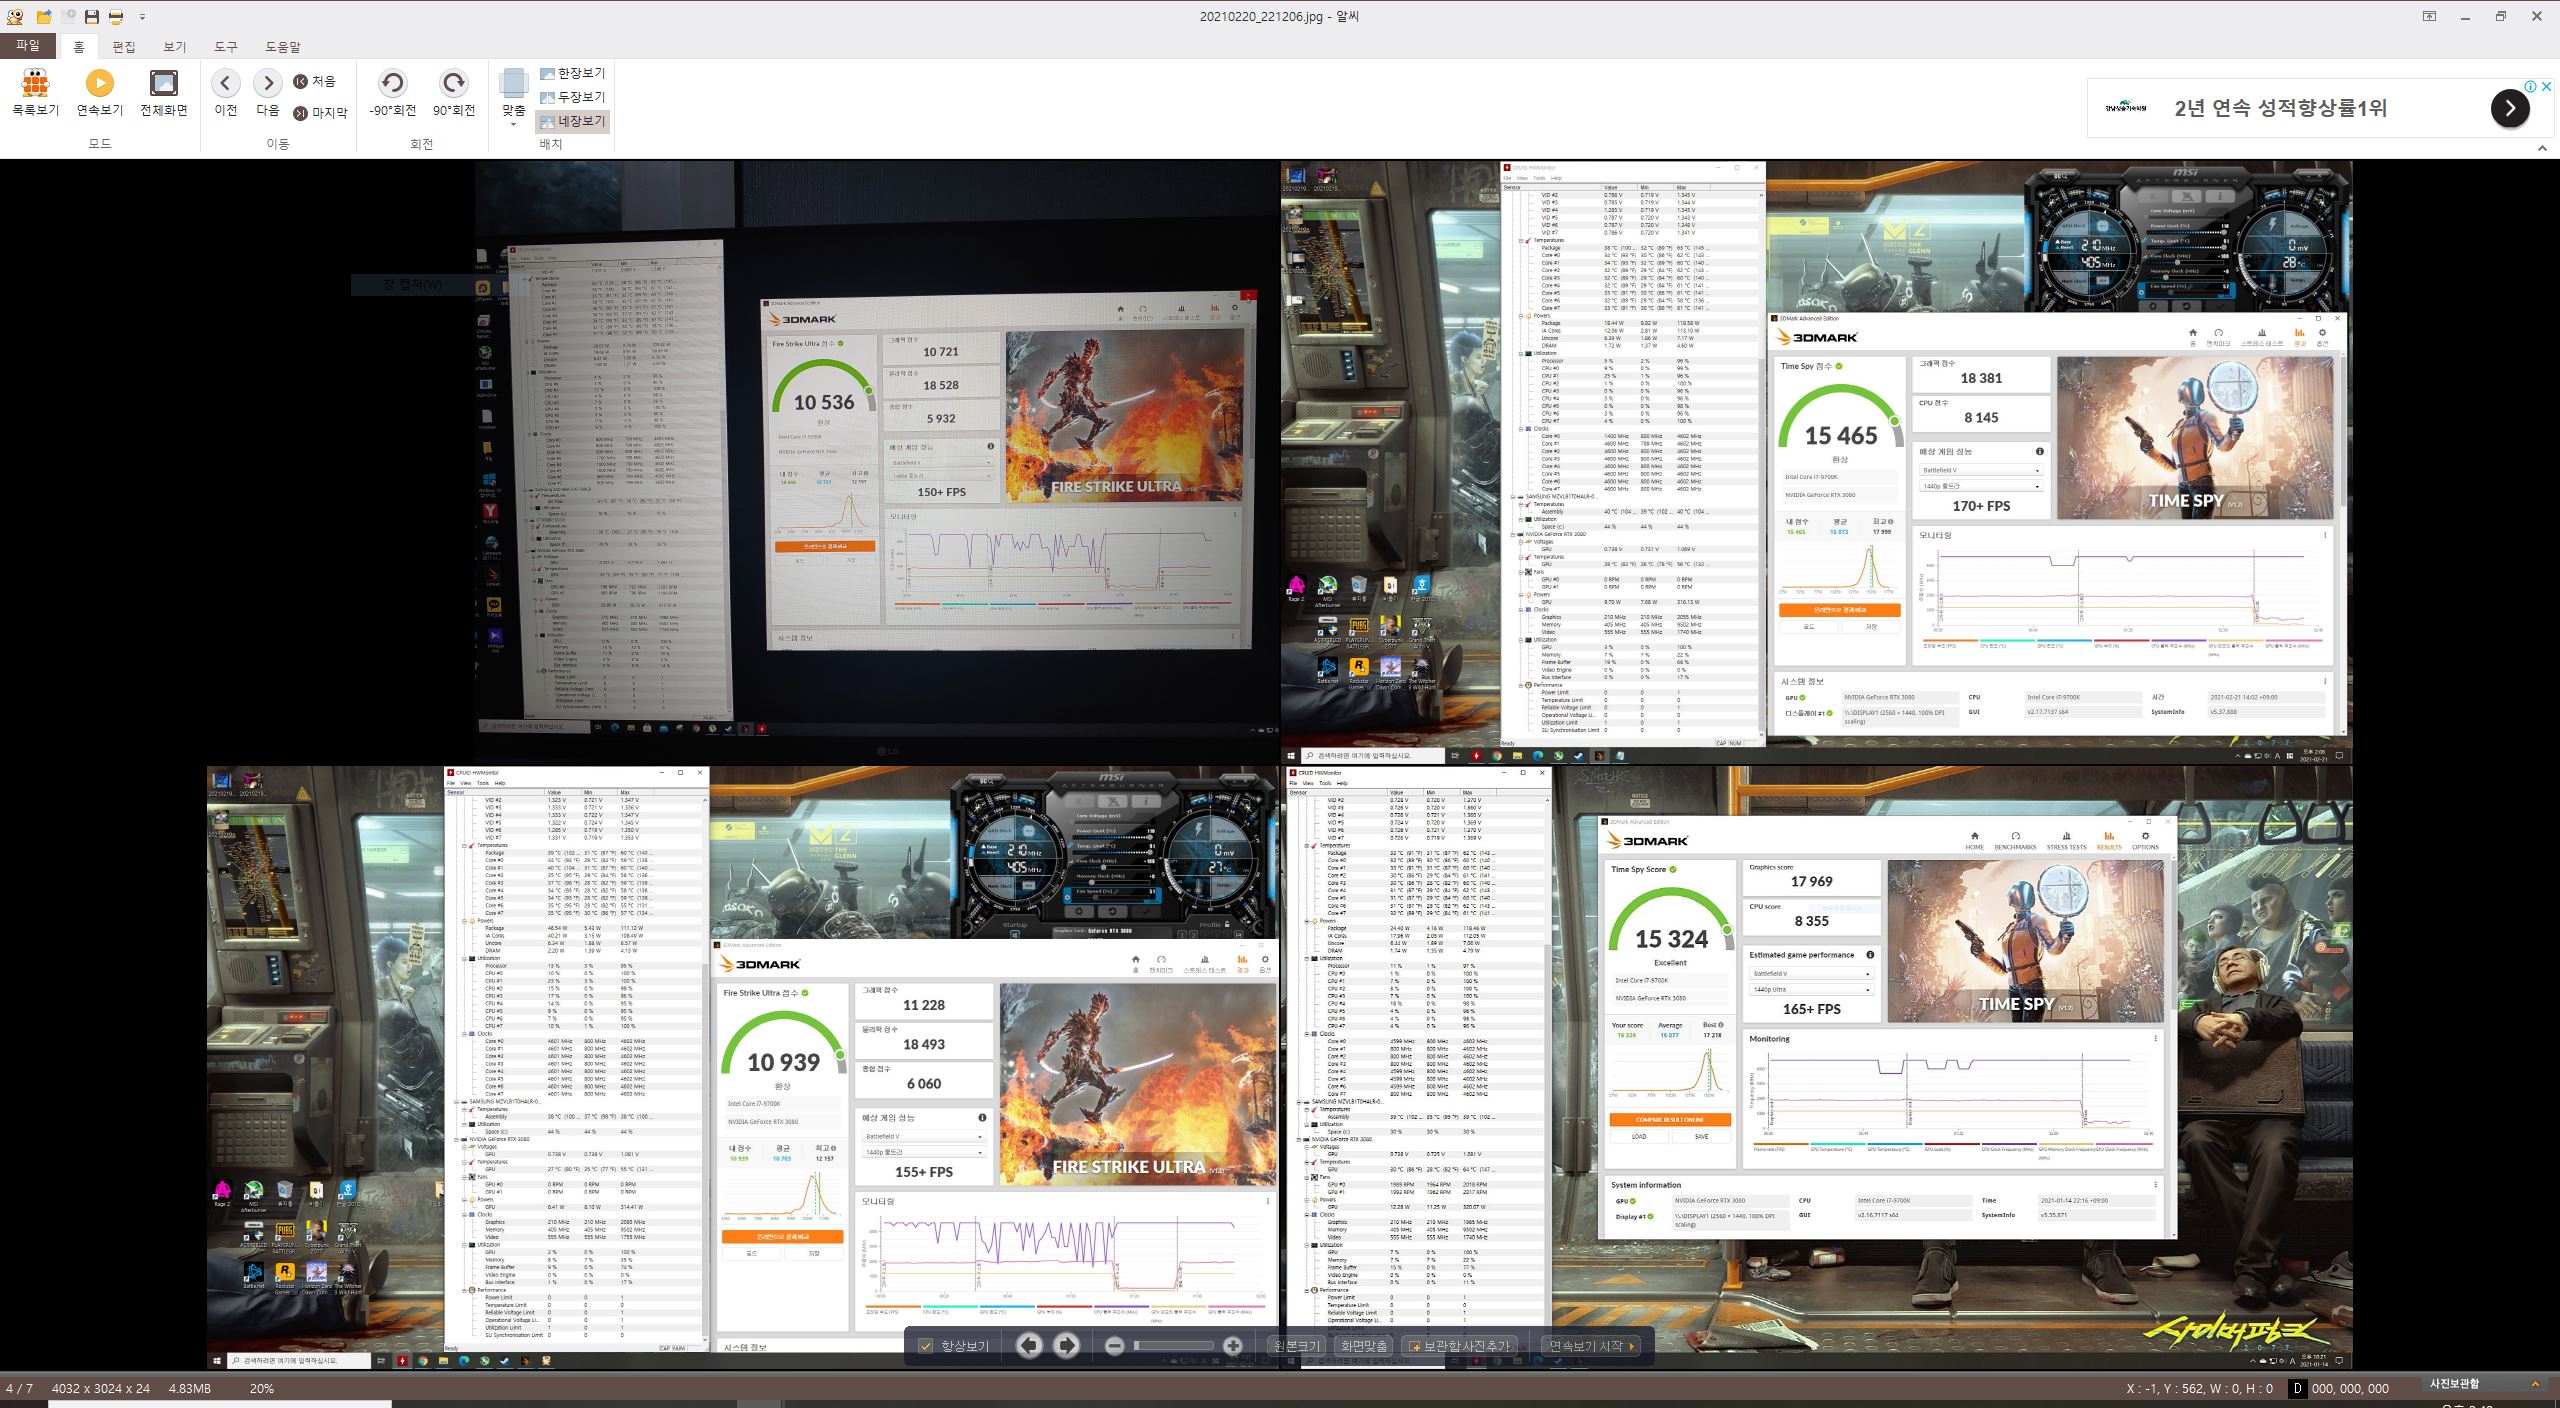The image size is (2560, 1408).
Task: Click the 연속보기 시작 button
Action: [x=1592, y=1346]
